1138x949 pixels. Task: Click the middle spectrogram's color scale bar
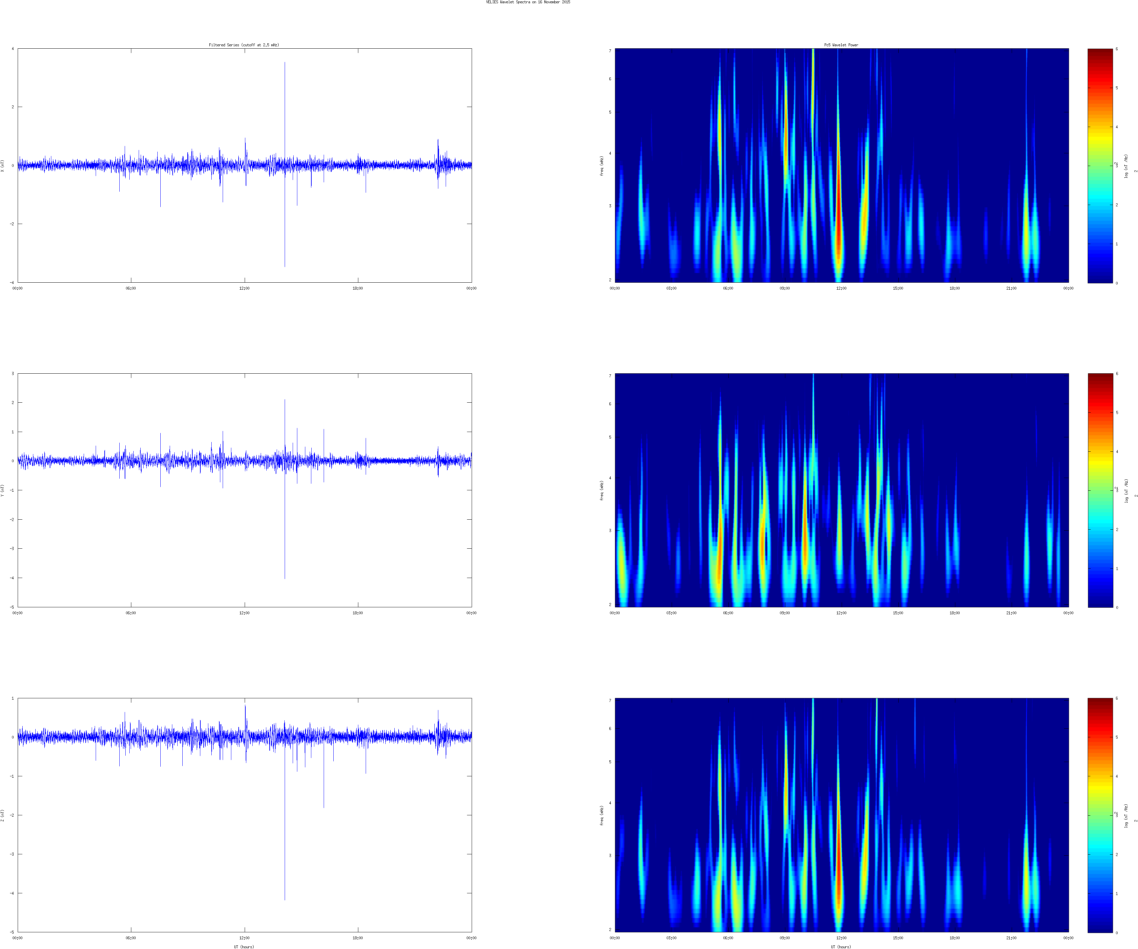coord(1100,490)
